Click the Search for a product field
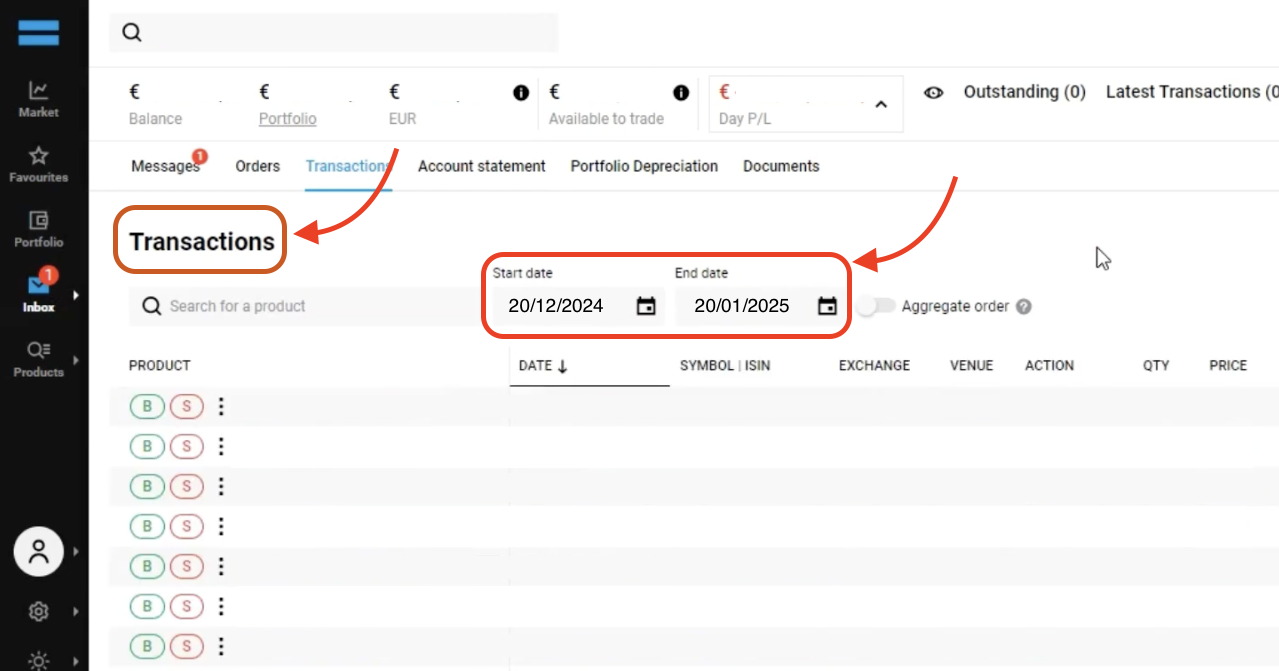Viewport: 1279px width, 671px height. pos(300,306)
